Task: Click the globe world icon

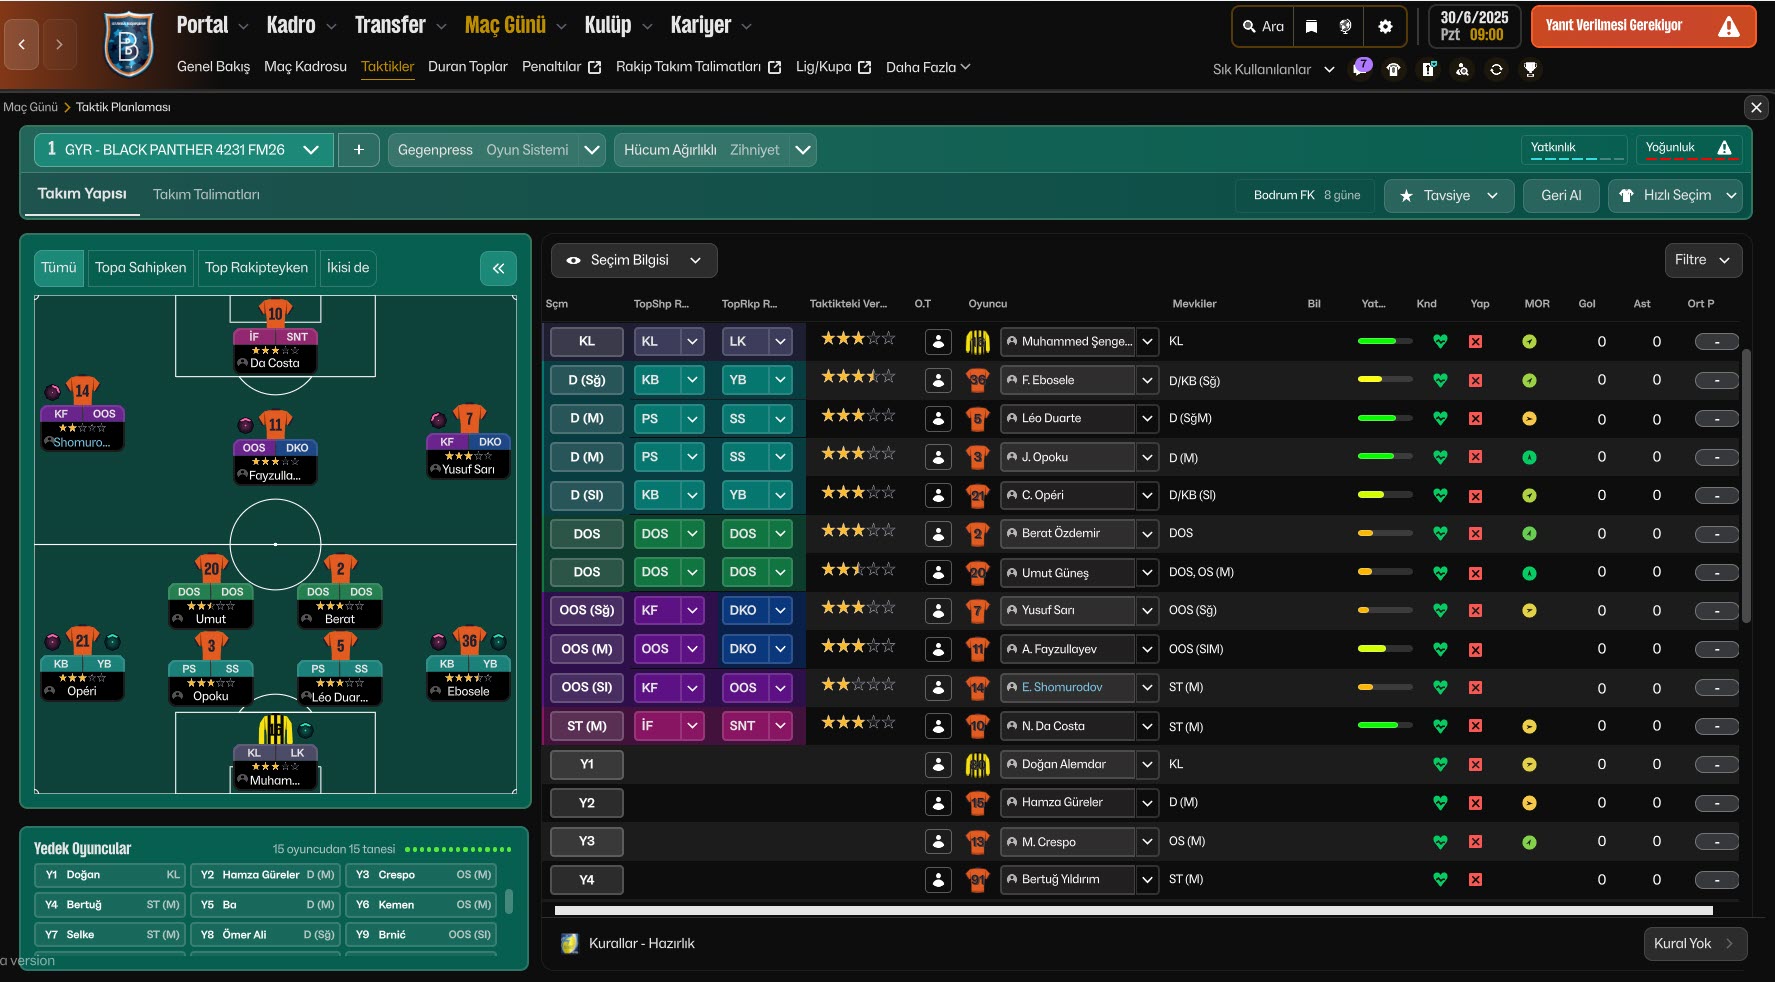Action: [x=1345, y=27]
